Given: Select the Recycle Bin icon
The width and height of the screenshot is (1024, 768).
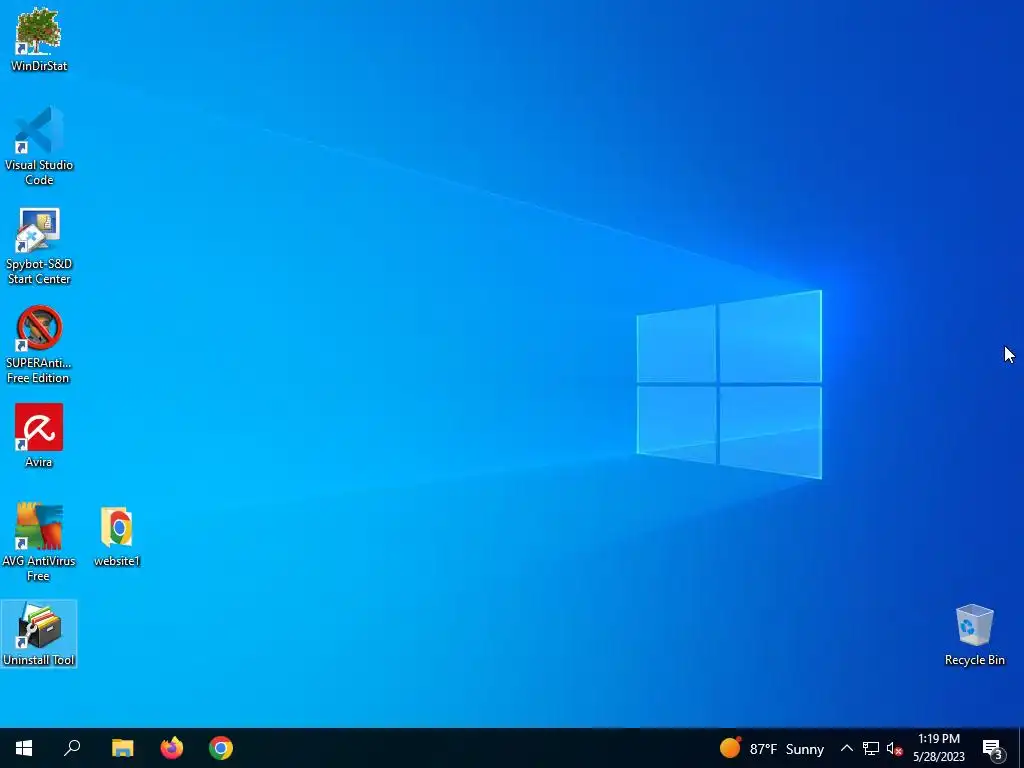Looking at the screenshot, I should coord(974,635).
